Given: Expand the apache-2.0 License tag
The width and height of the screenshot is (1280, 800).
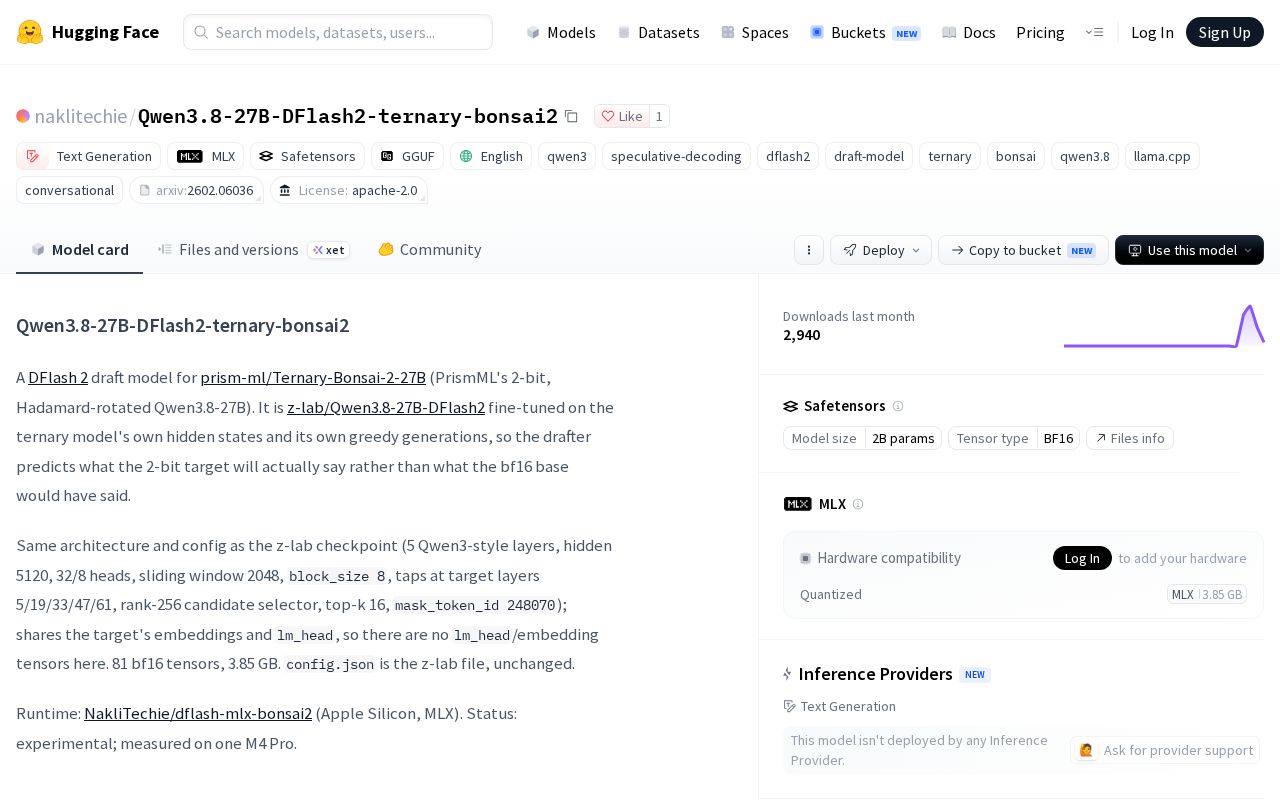Looking at the screenshot, I should pyautogui.click(x=349, y=190).
